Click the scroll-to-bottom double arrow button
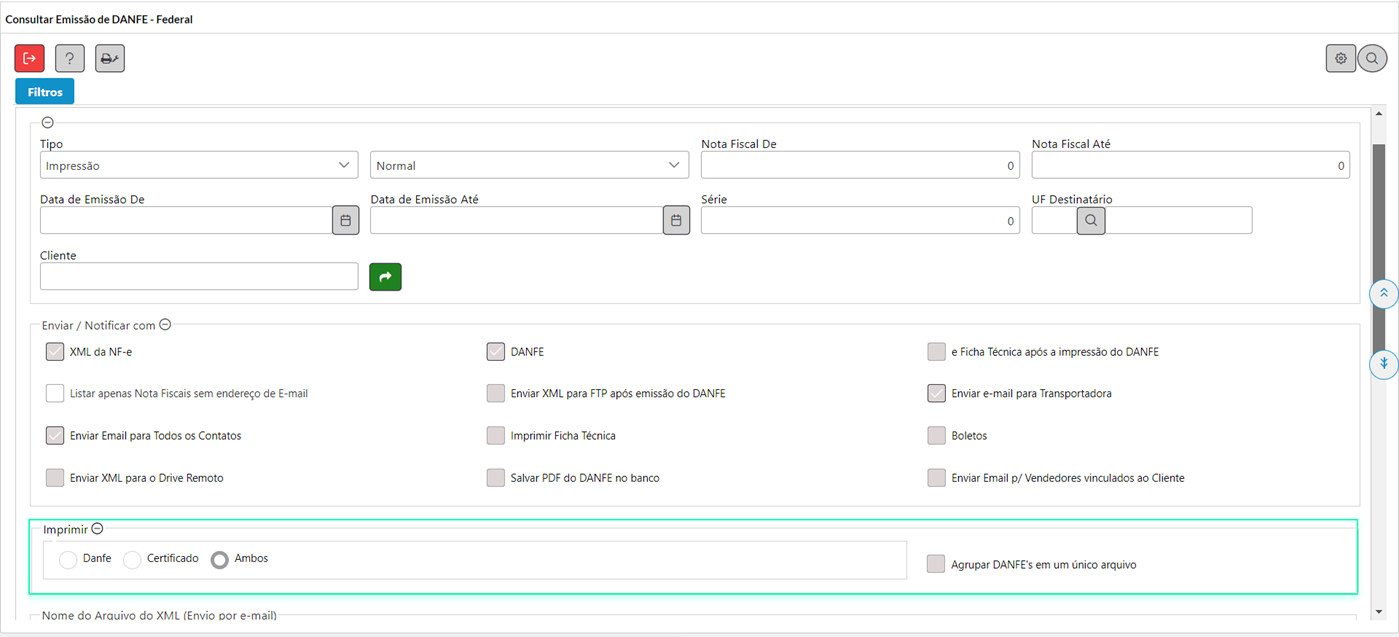Viewport: 1399px width, 637px height. click(1383, 363)
